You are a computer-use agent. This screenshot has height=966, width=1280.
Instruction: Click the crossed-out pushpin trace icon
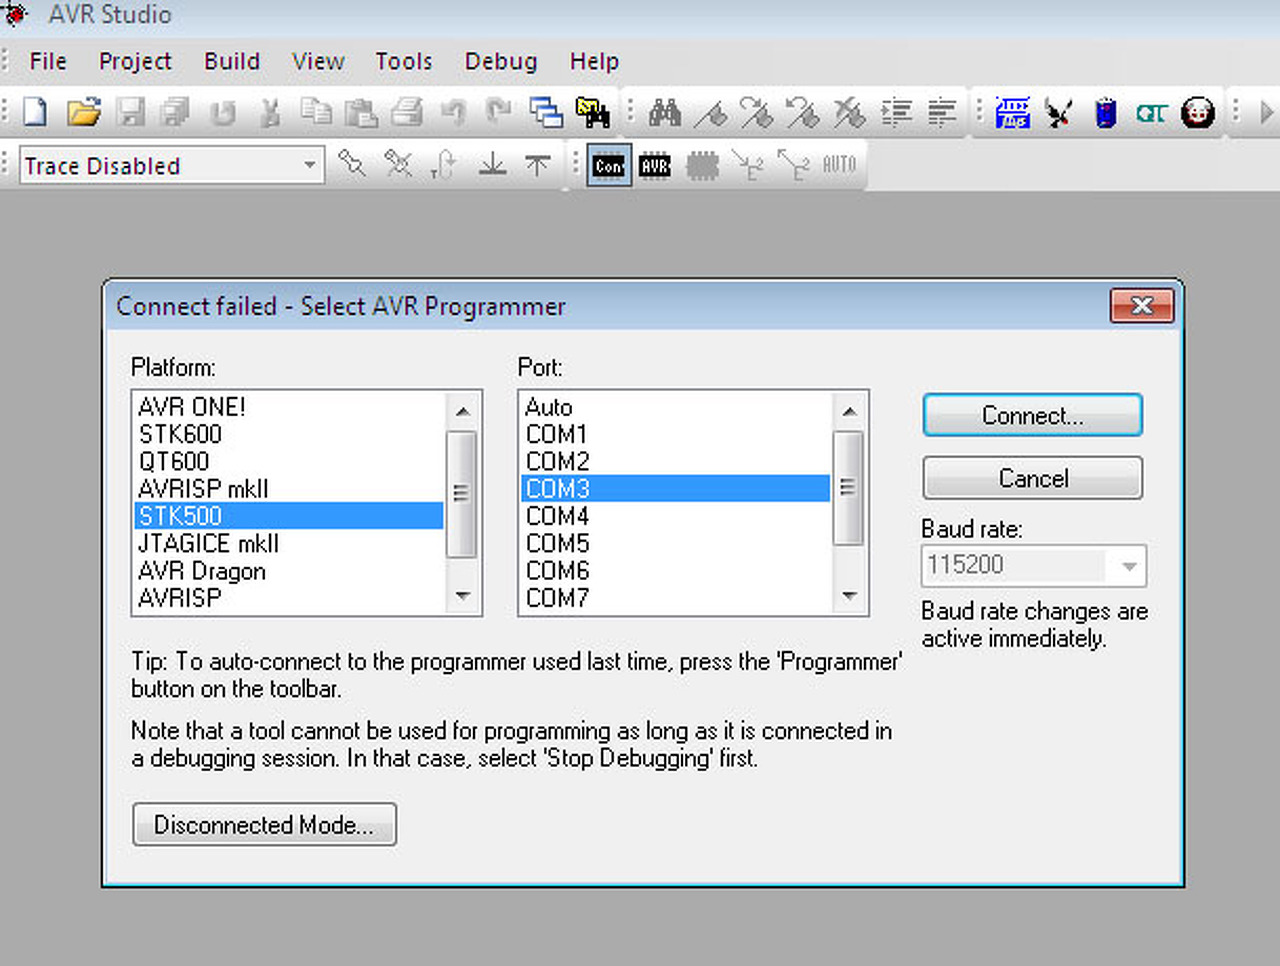398,163
